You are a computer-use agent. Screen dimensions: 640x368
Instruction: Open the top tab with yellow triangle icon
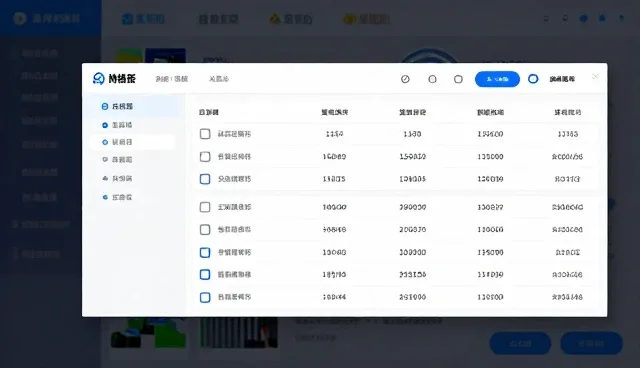pyautogui.click(x=291, y=19)
